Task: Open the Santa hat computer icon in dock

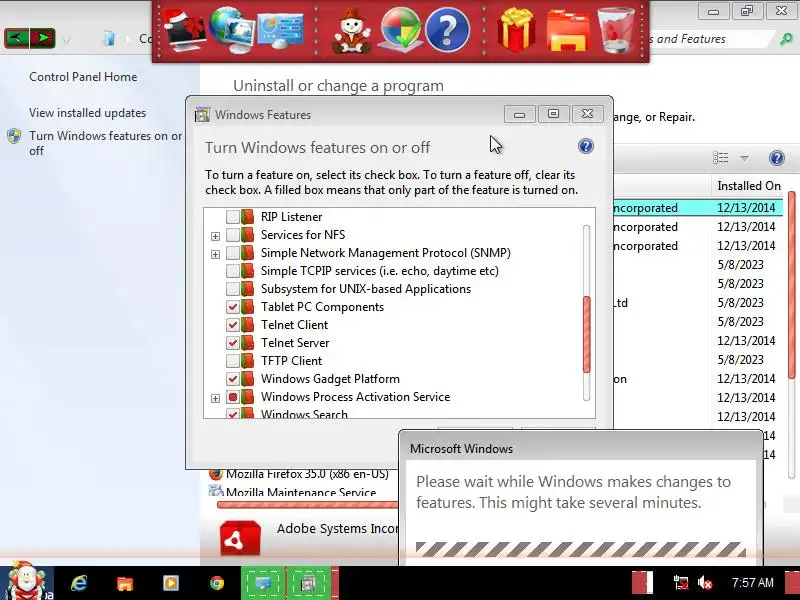Action: click(184, 31)
